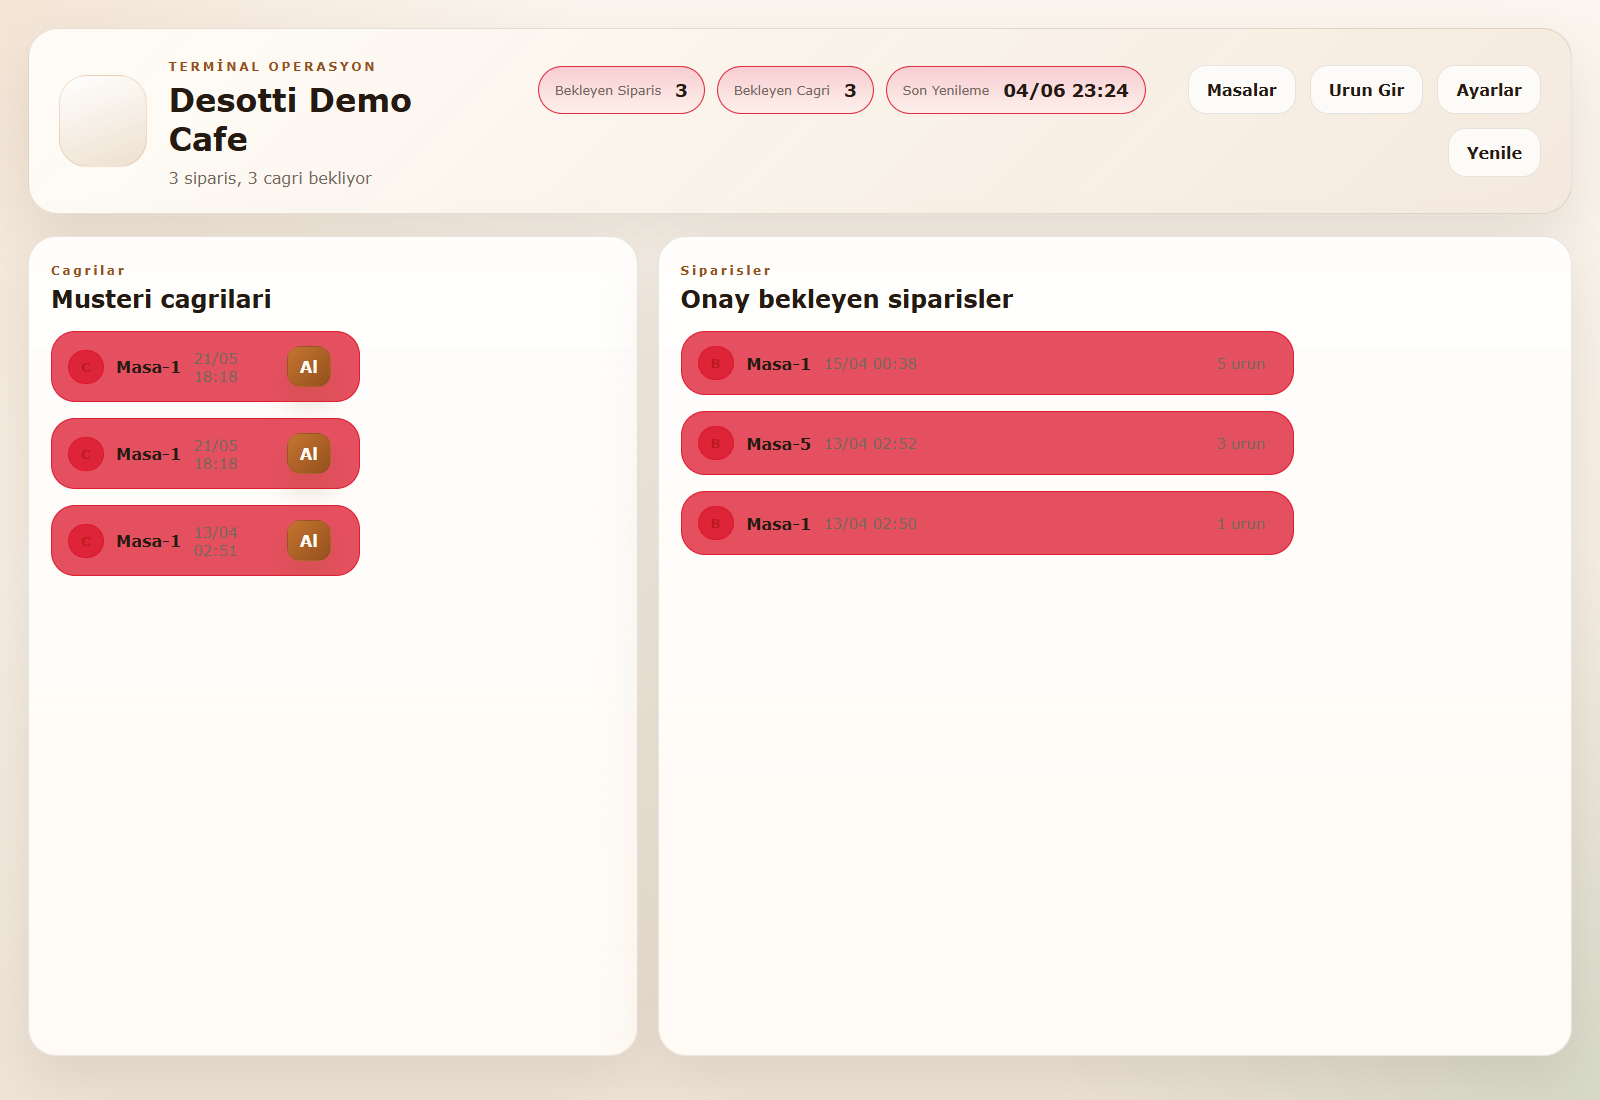Open the Masa-1 order with 5 urun

coord(987,364)
